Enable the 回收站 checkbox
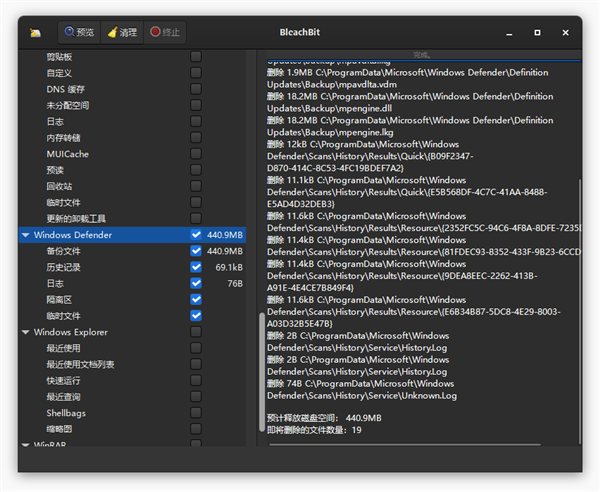This screenshot has width=600, height=492. [196, 186]
